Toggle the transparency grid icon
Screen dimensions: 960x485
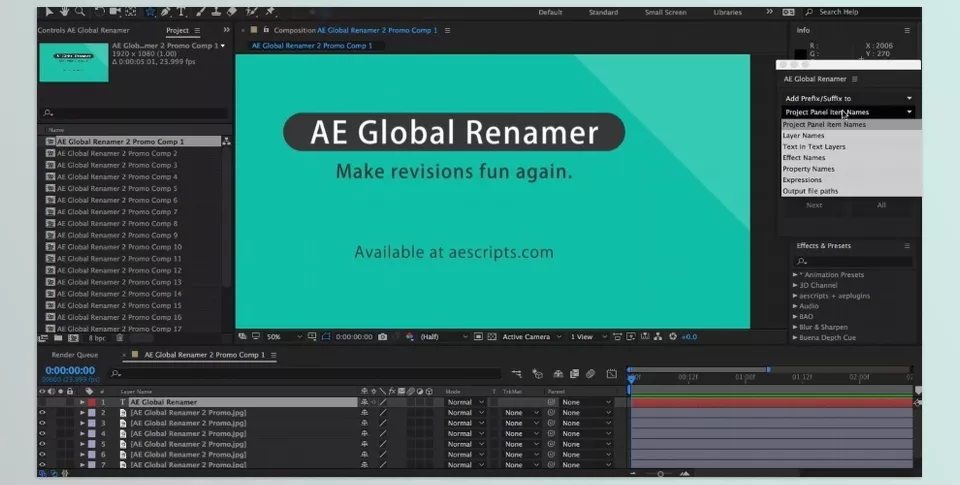click(x=492, y=337)
